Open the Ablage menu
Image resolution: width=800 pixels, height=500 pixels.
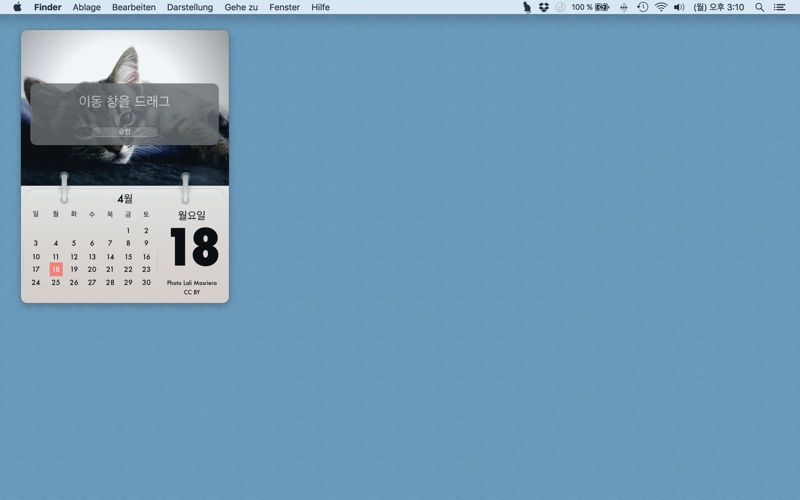[86, 7]
